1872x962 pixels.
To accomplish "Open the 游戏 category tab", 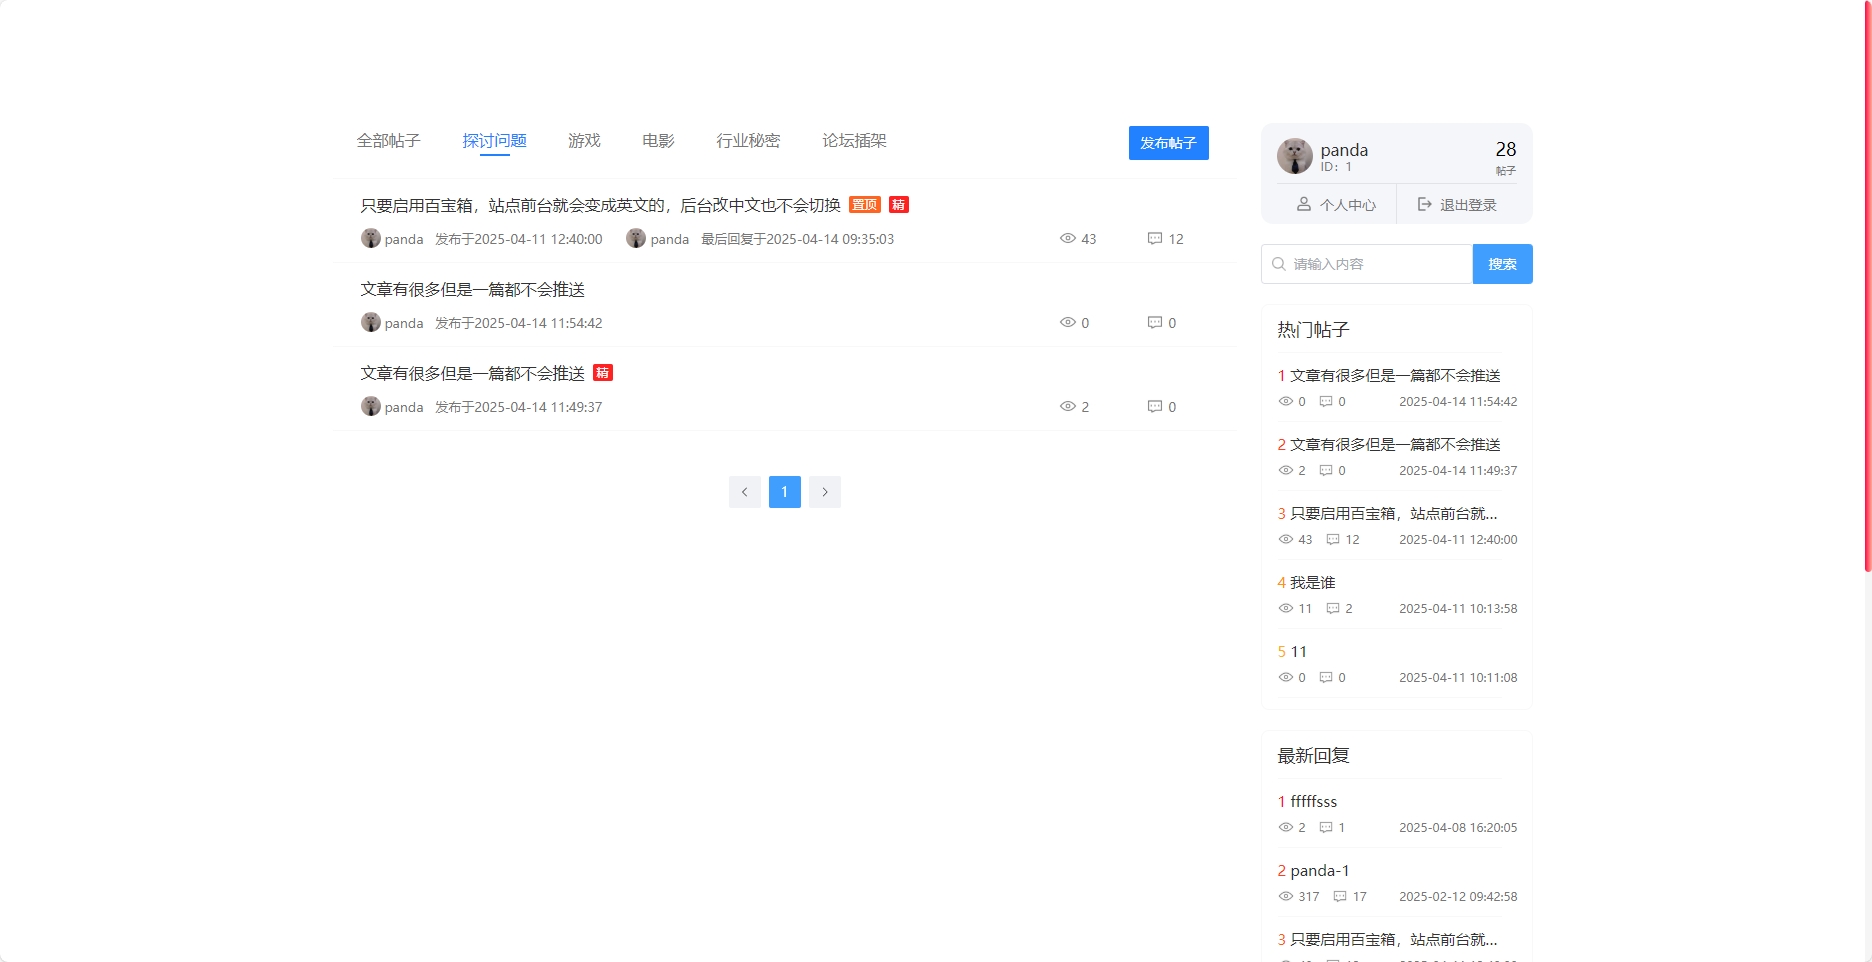I will point(584,141).
